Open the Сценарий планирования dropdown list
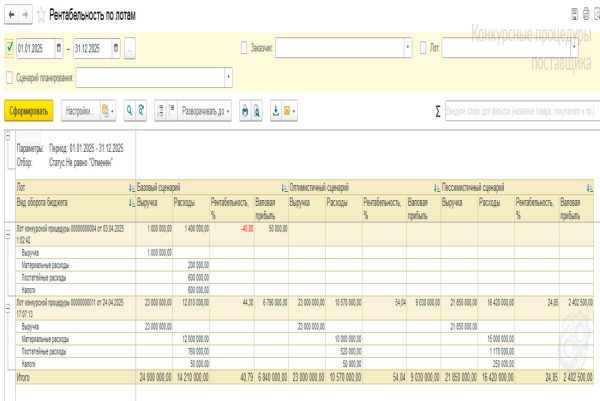The height and width of the screenshot is (401, 600). coord(228,75)
